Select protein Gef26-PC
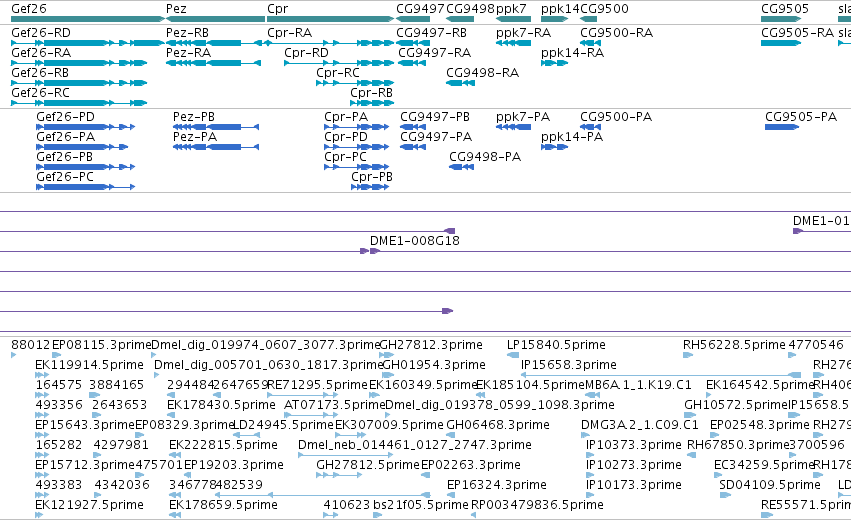The height and width of the screenshot is (520, 851). [85, 187]
